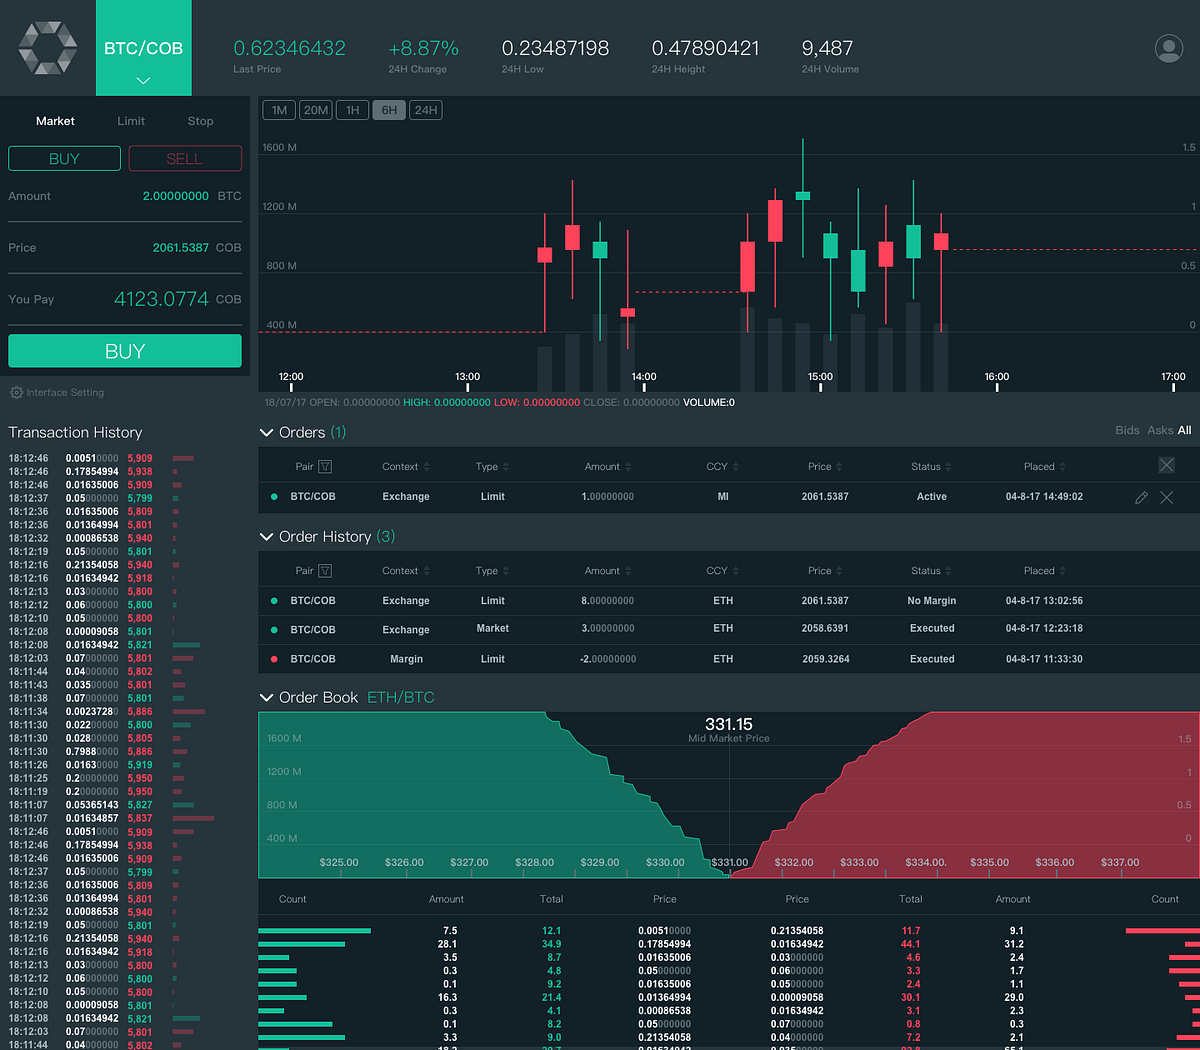Click the Transaction History heading
1200x1050 pixels.
pyautogui.click(x=75, y=433)
